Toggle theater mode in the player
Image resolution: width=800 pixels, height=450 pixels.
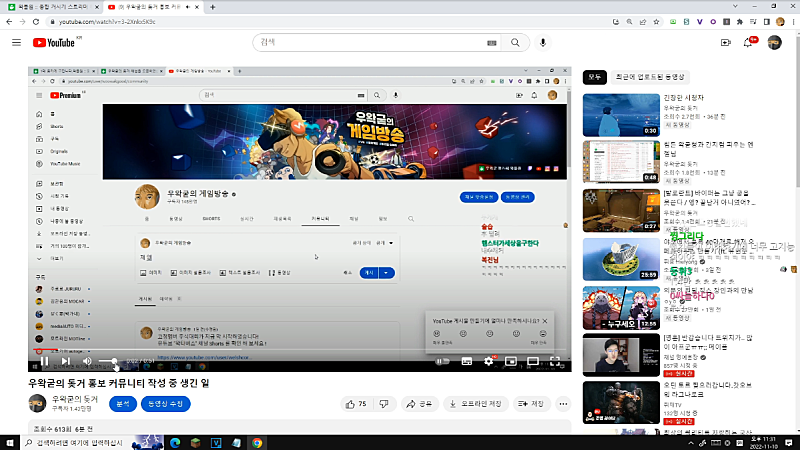(x=532, y=361)
